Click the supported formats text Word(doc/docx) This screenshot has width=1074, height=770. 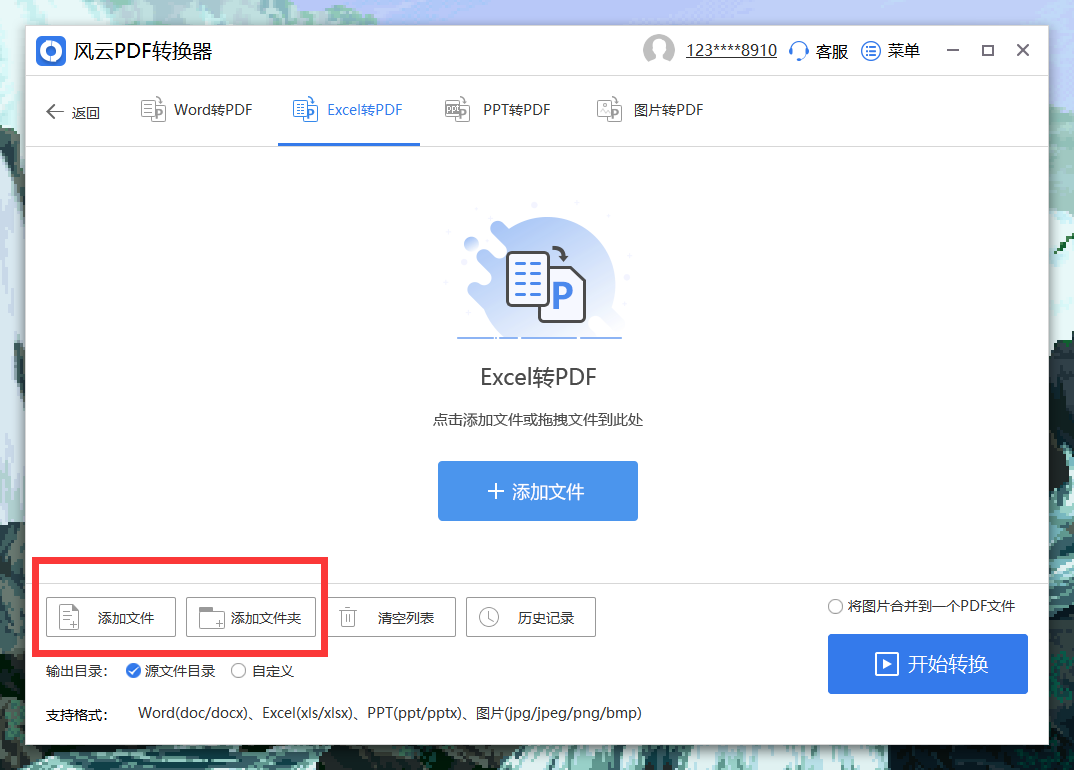coord(193,713)
